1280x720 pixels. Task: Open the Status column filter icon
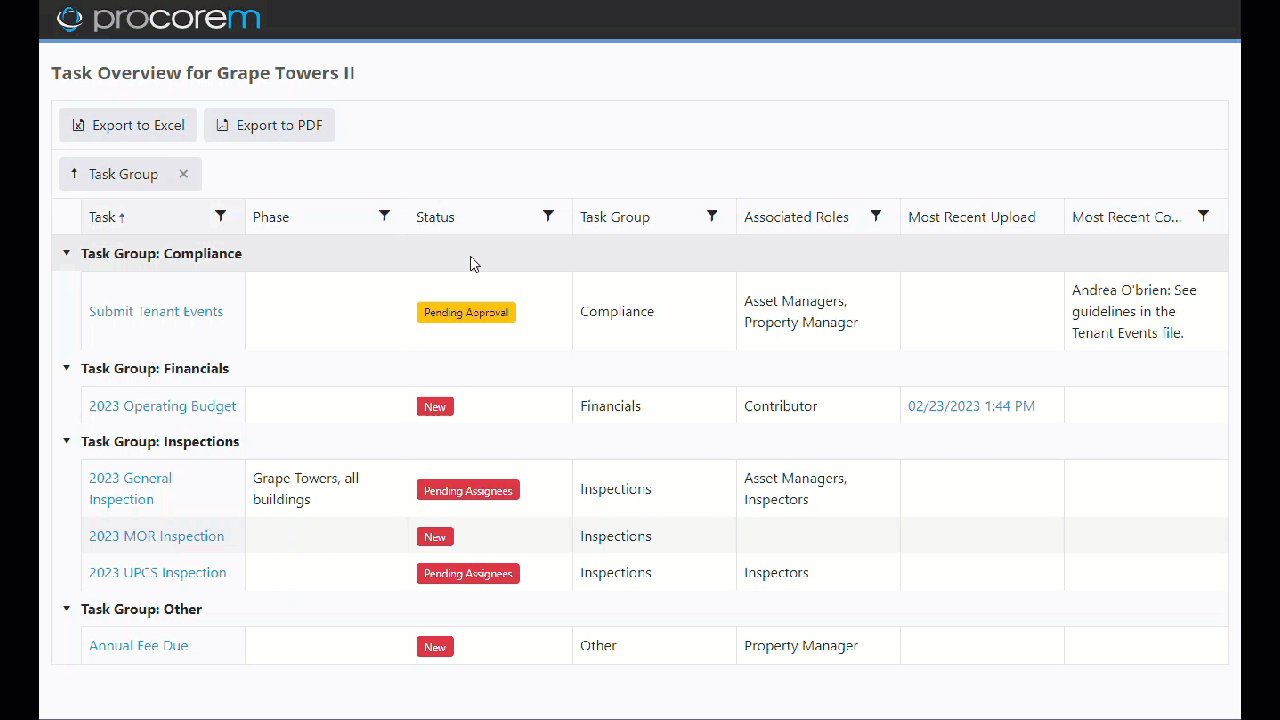tap(548, 216)
